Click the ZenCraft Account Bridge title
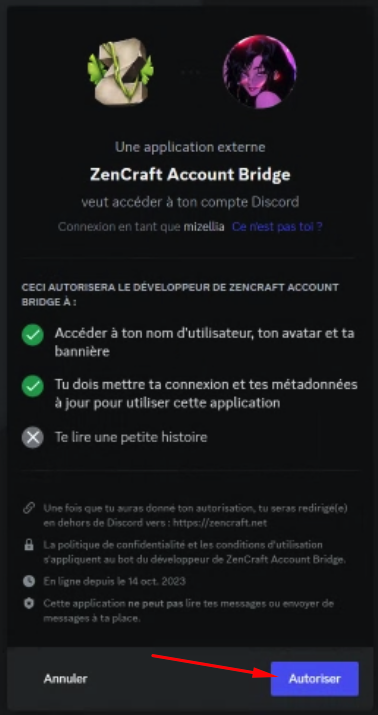378x715 pixels. coord(190,175)
